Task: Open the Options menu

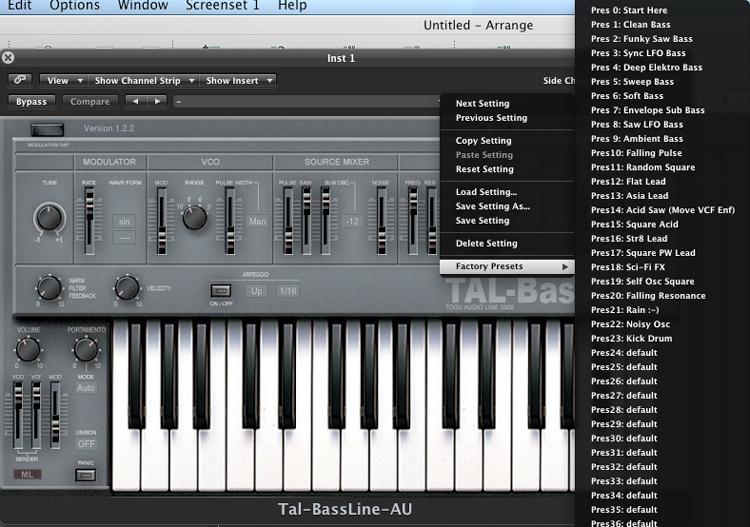Action: (75, 6)
